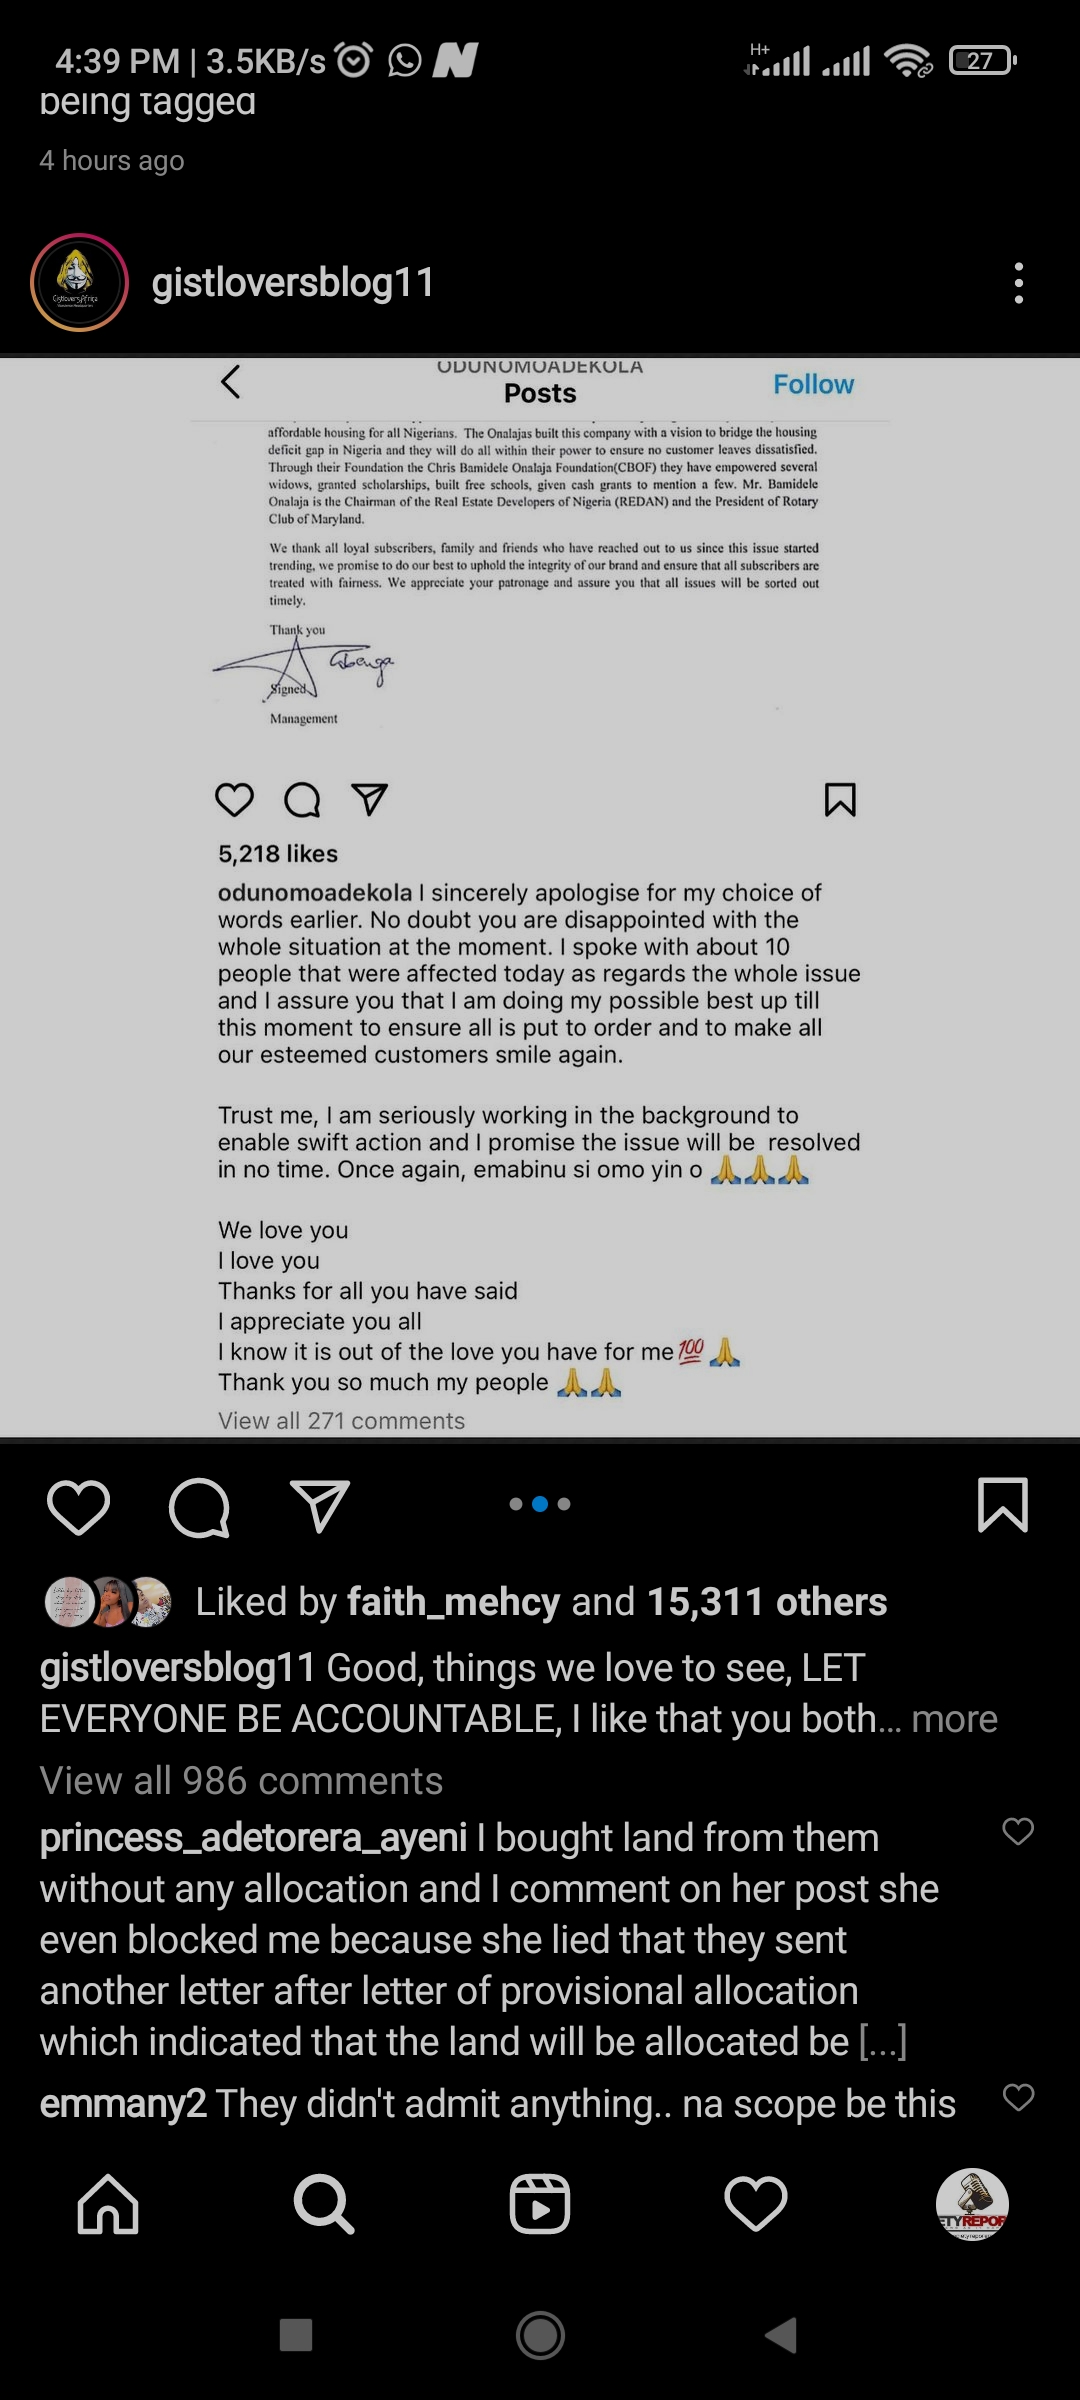This screenshot has height=2400, width=1080.
Task: Open your profile tab avatar
Action: click(972, 2204)
